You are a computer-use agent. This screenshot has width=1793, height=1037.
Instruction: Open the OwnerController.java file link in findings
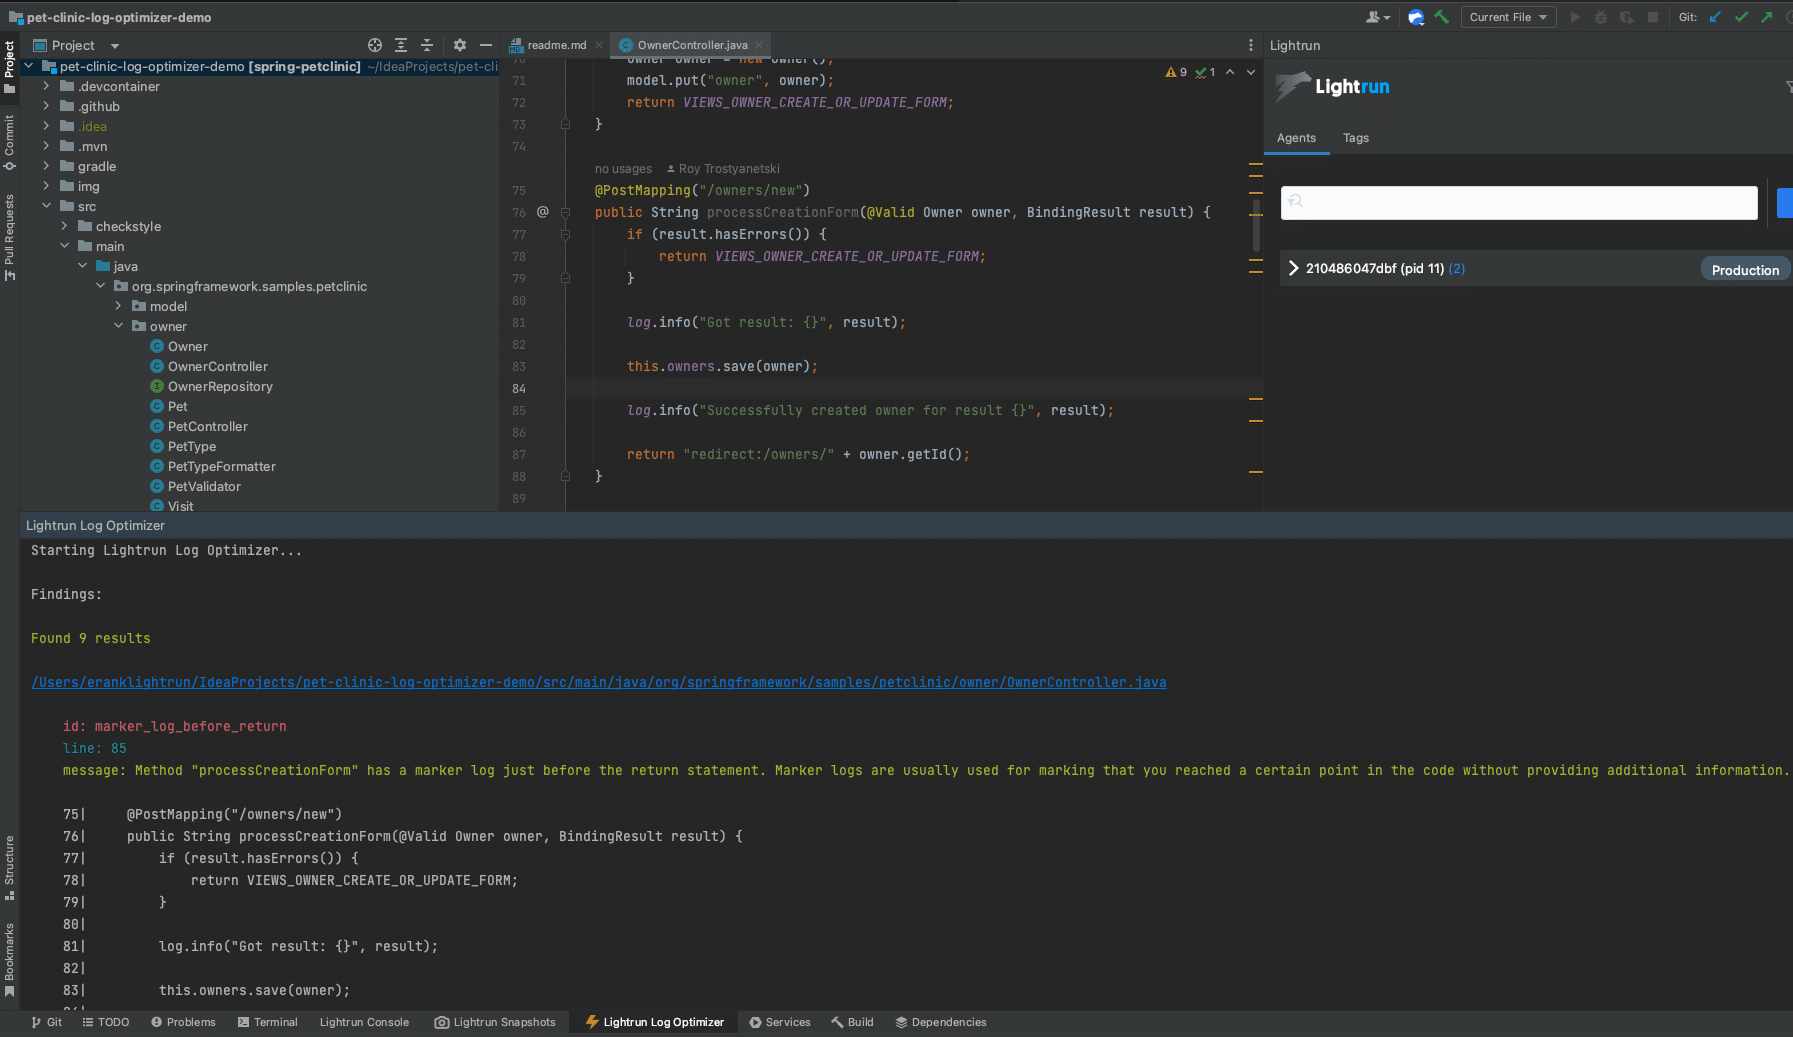tap(598, 682)
